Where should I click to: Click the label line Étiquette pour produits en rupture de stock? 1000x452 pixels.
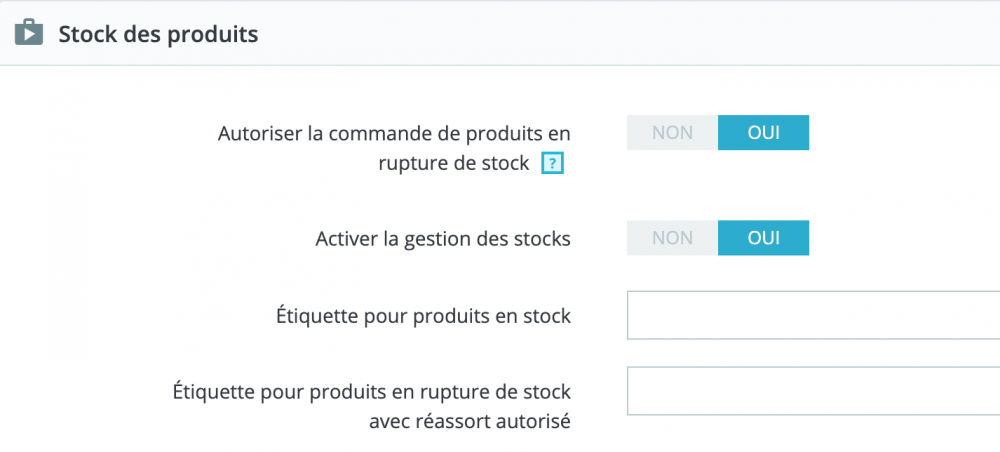point(371,390)
